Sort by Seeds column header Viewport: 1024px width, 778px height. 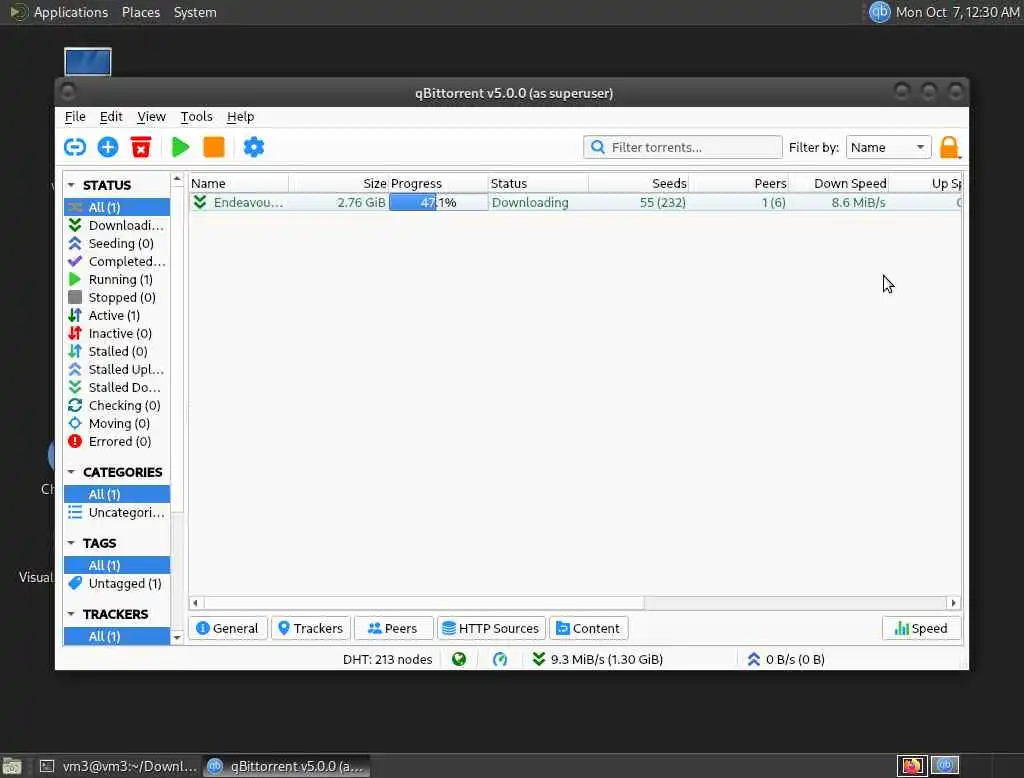tap(639, 184)
